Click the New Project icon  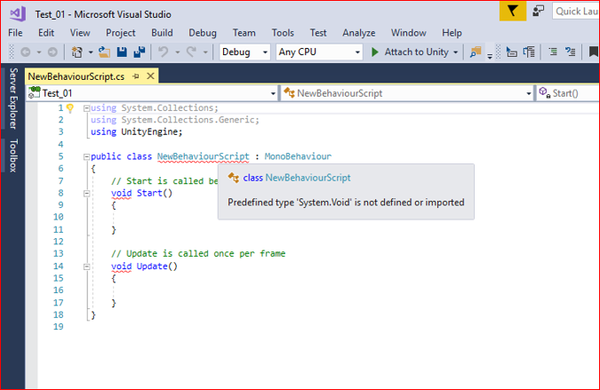coord(77,52)
